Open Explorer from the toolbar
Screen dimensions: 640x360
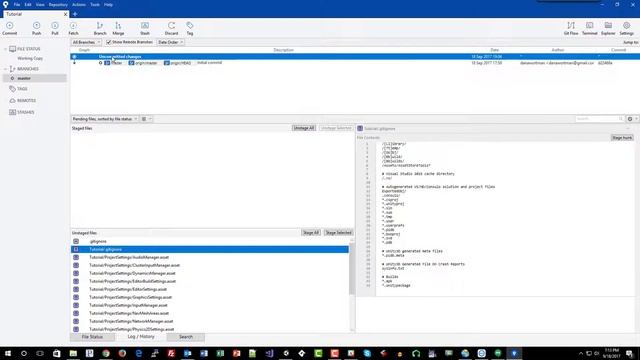point(608,28)
